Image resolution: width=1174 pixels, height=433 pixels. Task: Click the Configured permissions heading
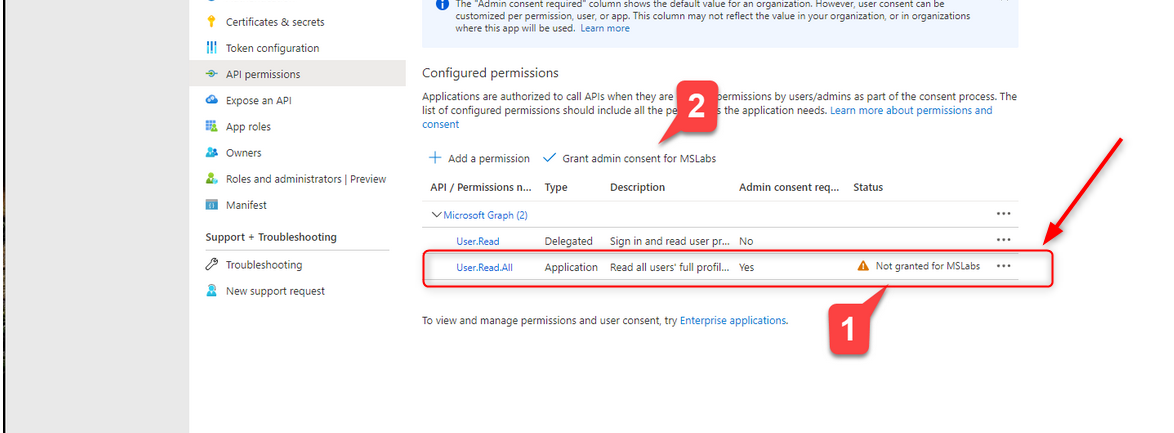pyautogui.click(x=490, y=73)
